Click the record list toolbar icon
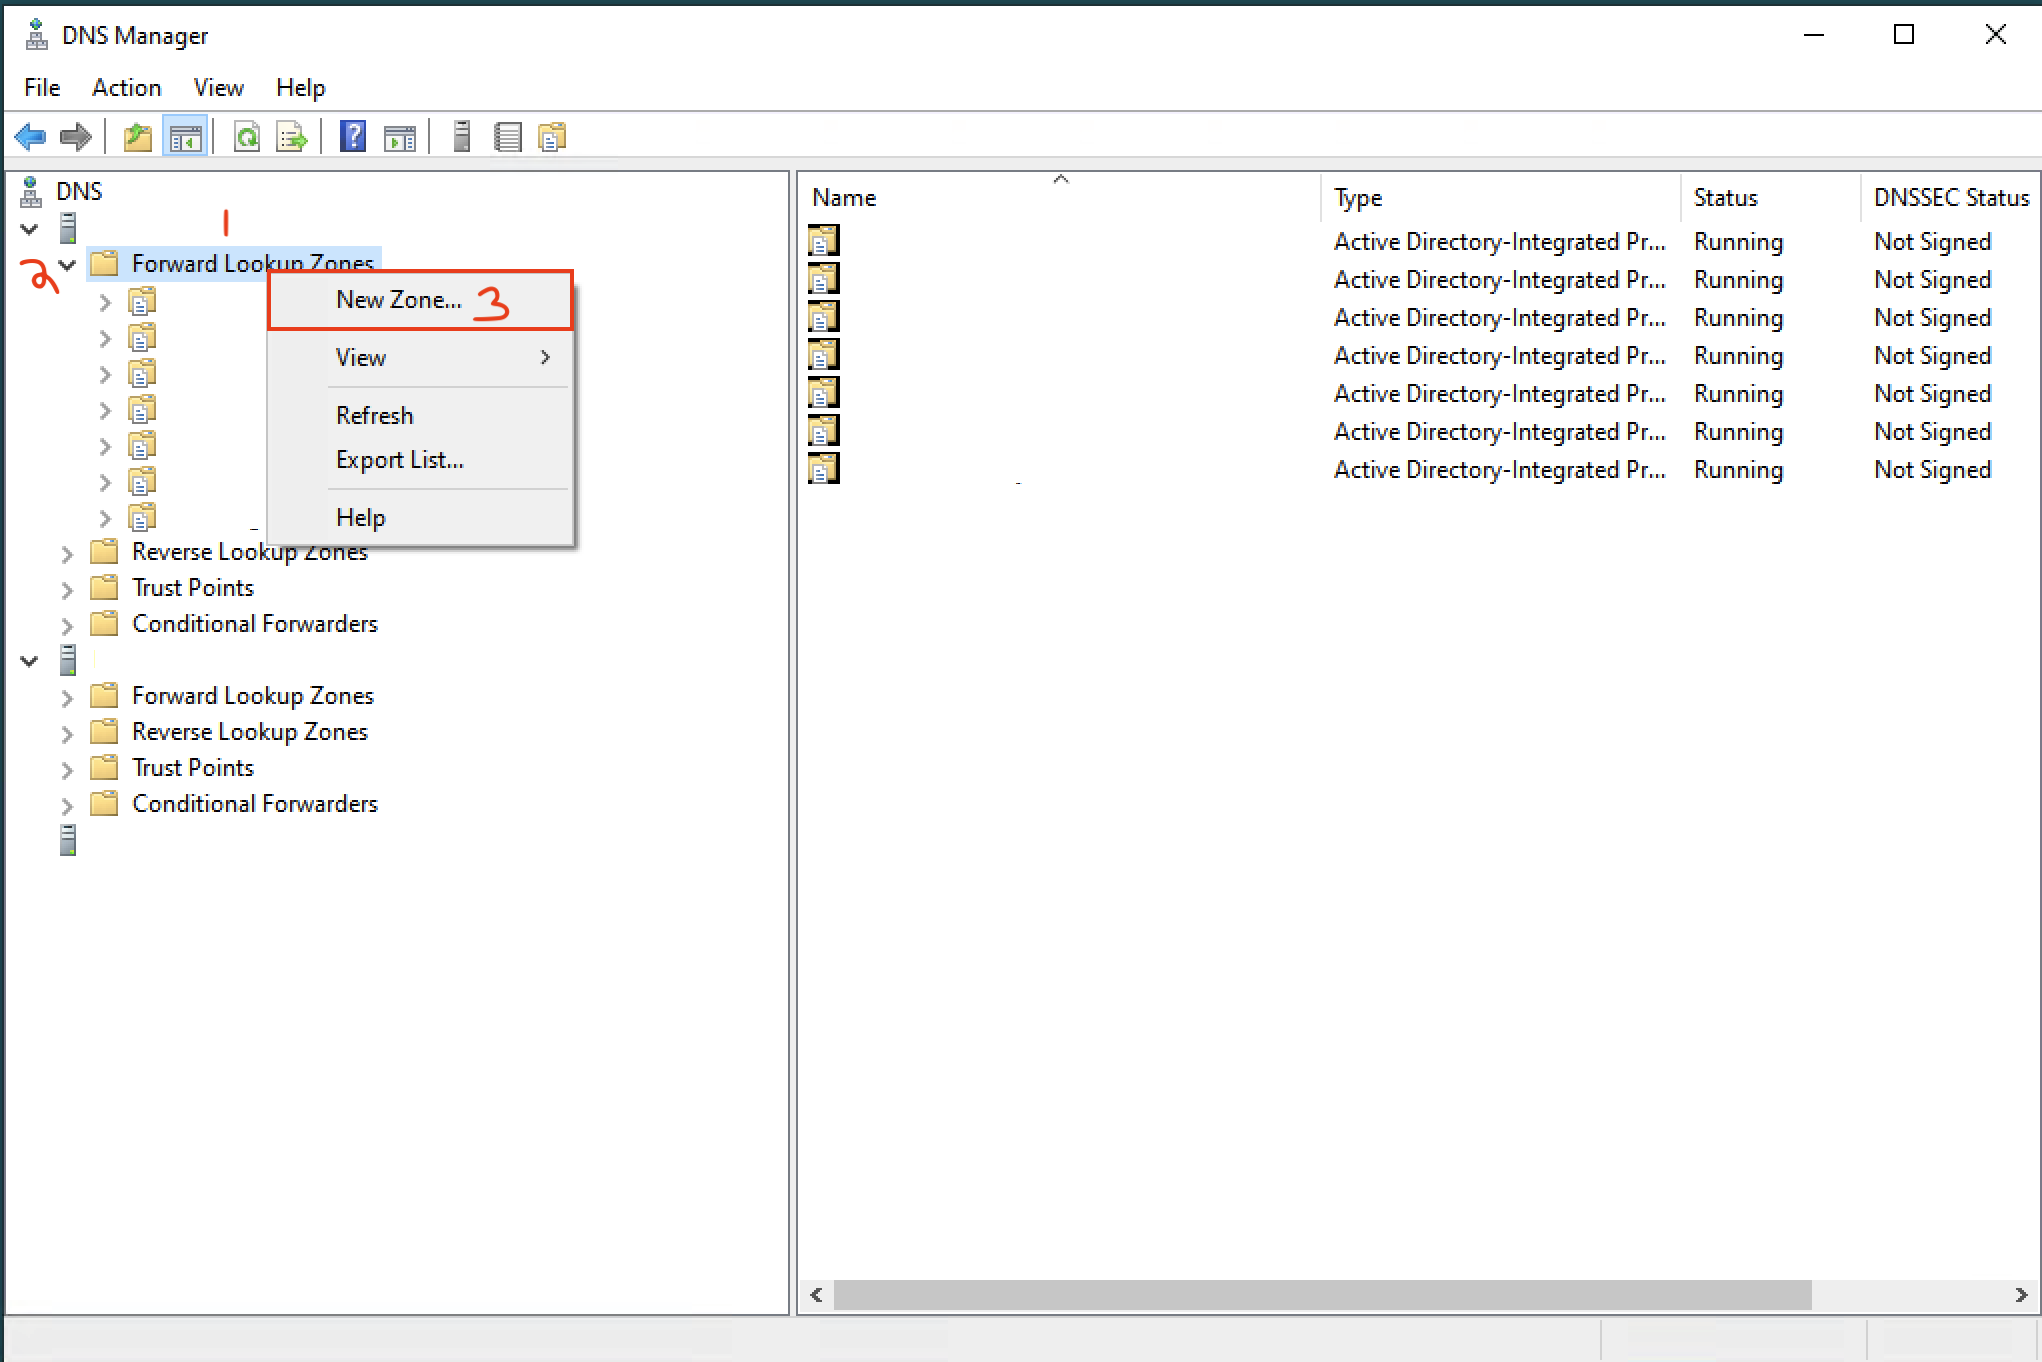The image size is (2042, 1362). 508,136
